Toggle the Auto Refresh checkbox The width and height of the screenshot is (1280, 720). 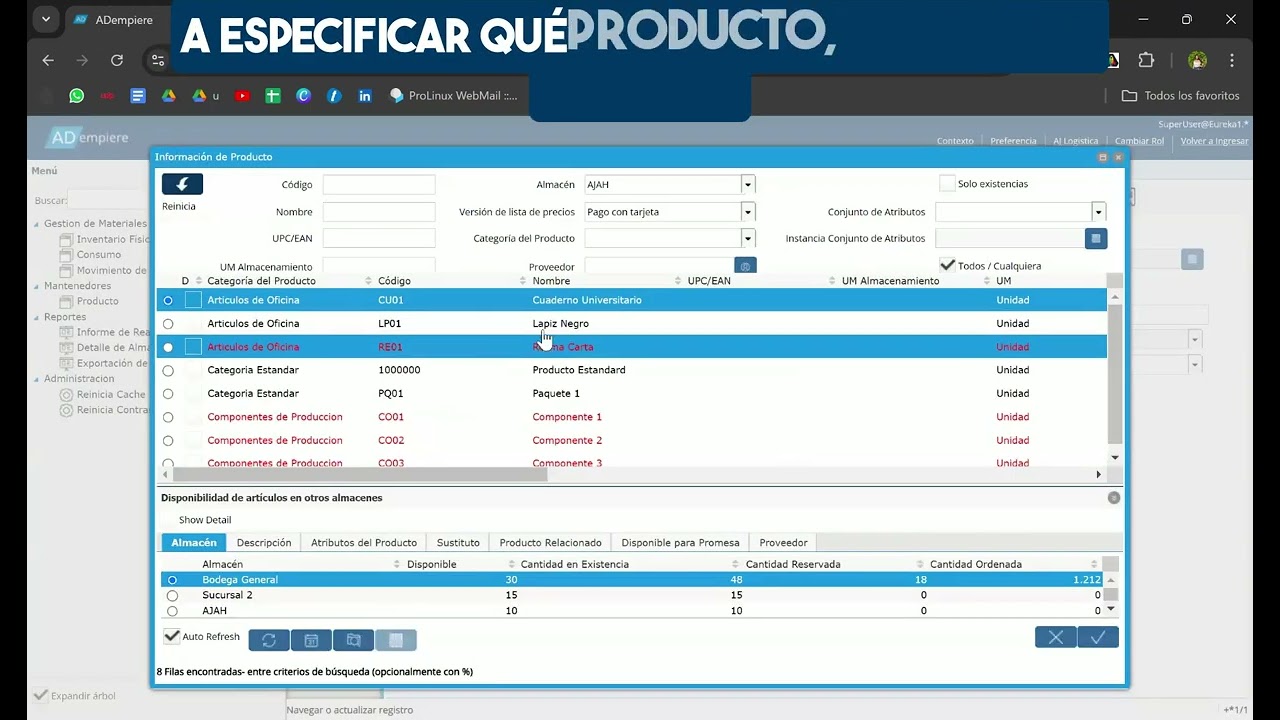[x=172, y=636]
